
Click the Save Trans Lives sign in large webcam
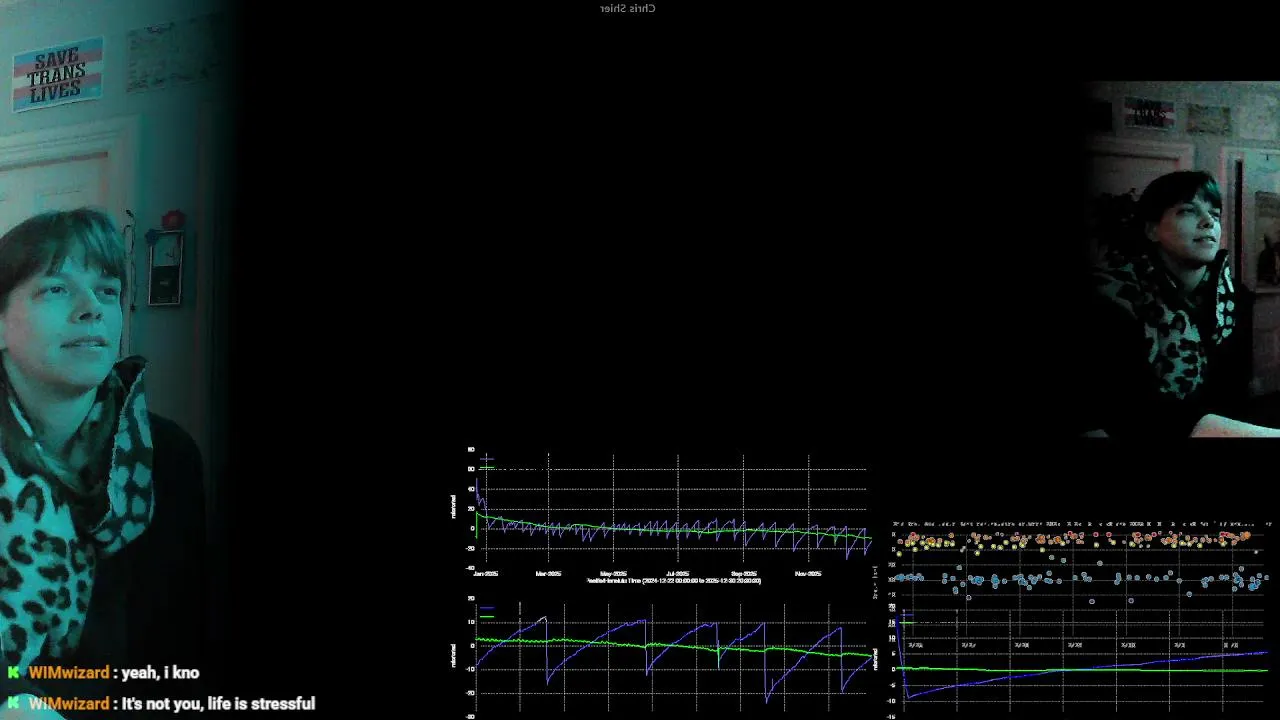click(57, 74)
